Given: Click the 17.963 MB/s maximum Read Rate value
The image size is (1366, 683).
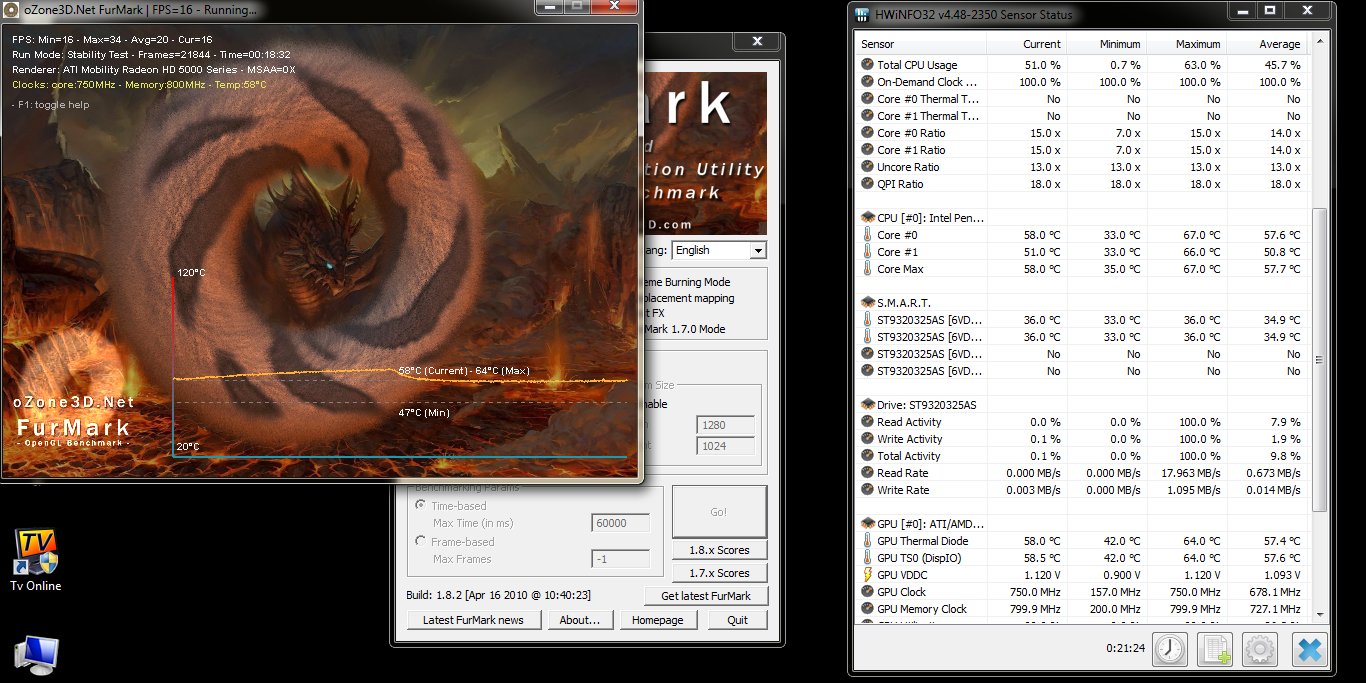Looking at the screenshot, I should tap(1187, 473).
